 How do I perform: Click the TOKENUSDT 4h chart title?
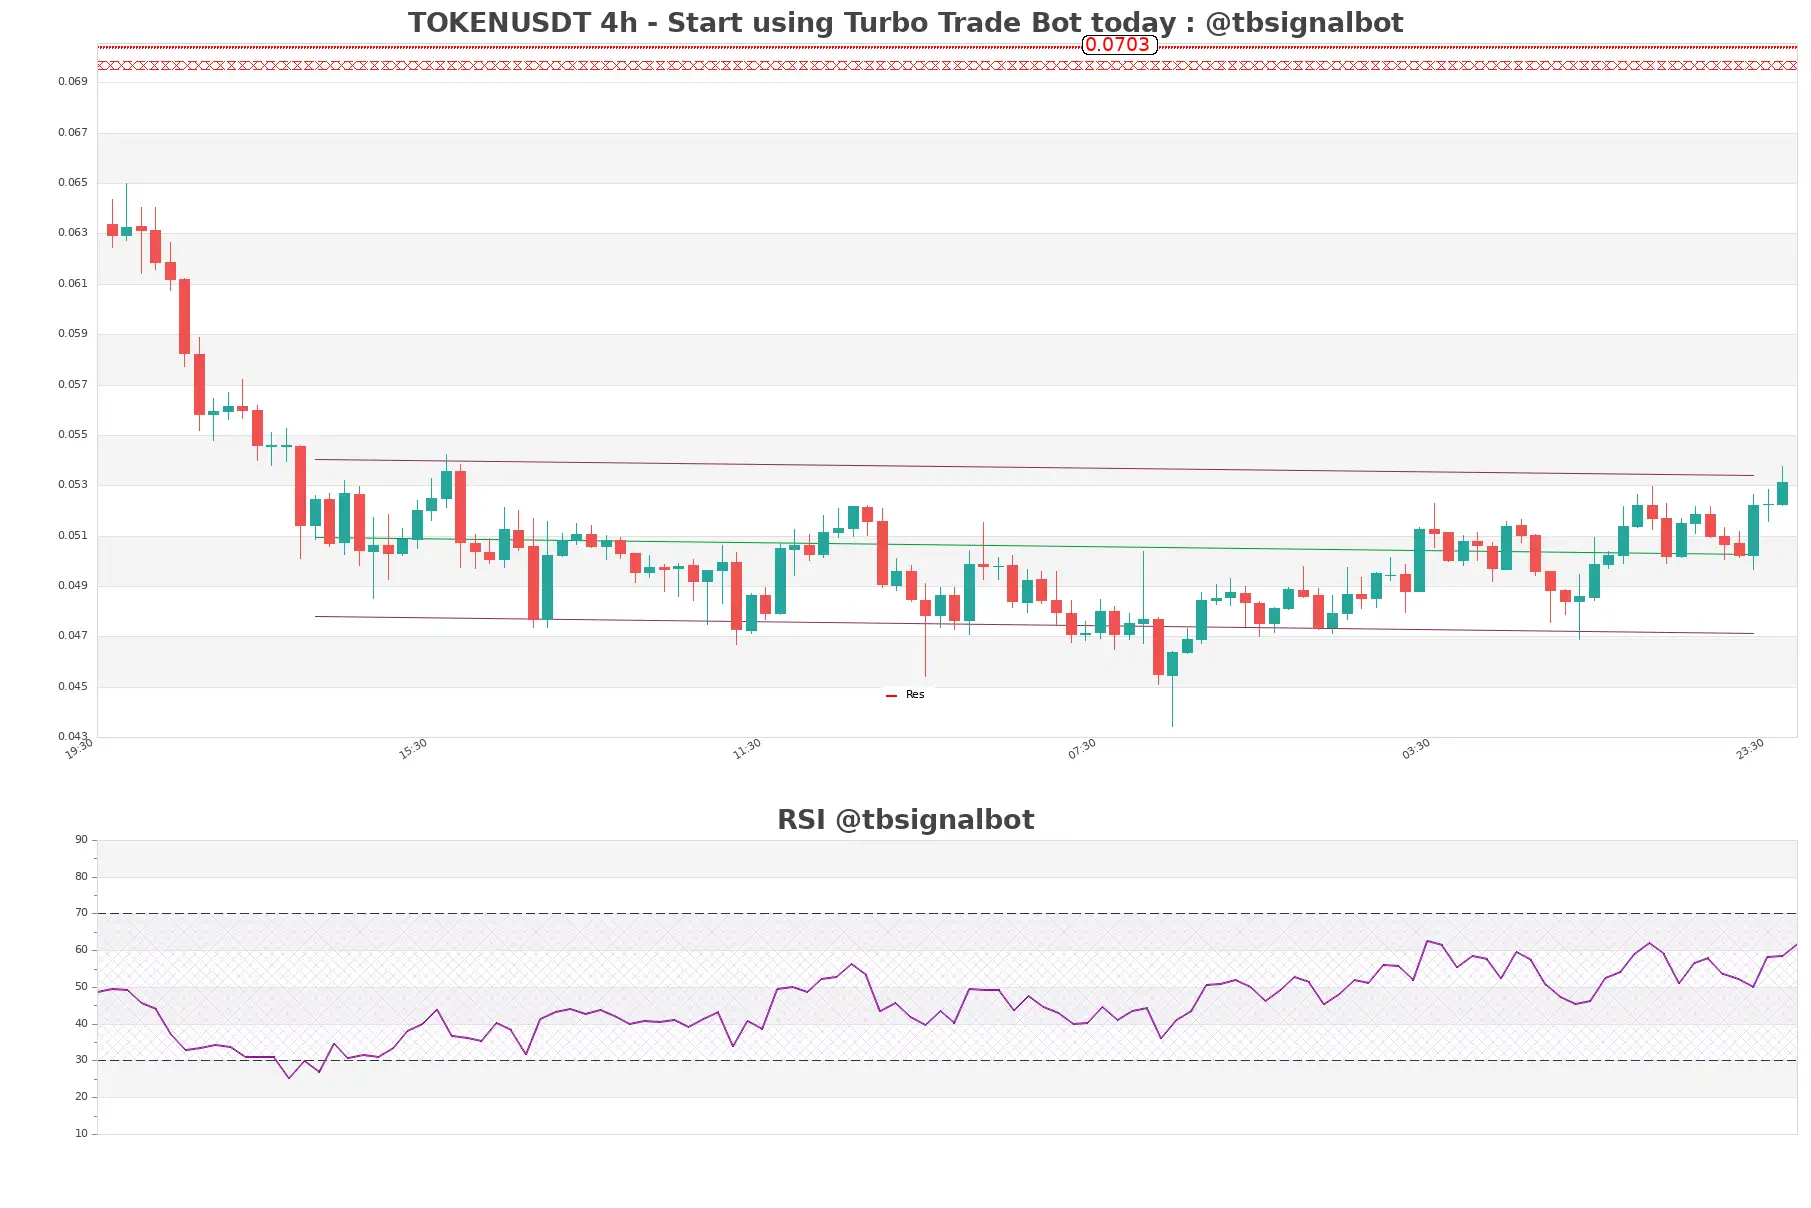pyautogui.click(x=905, y=22)
